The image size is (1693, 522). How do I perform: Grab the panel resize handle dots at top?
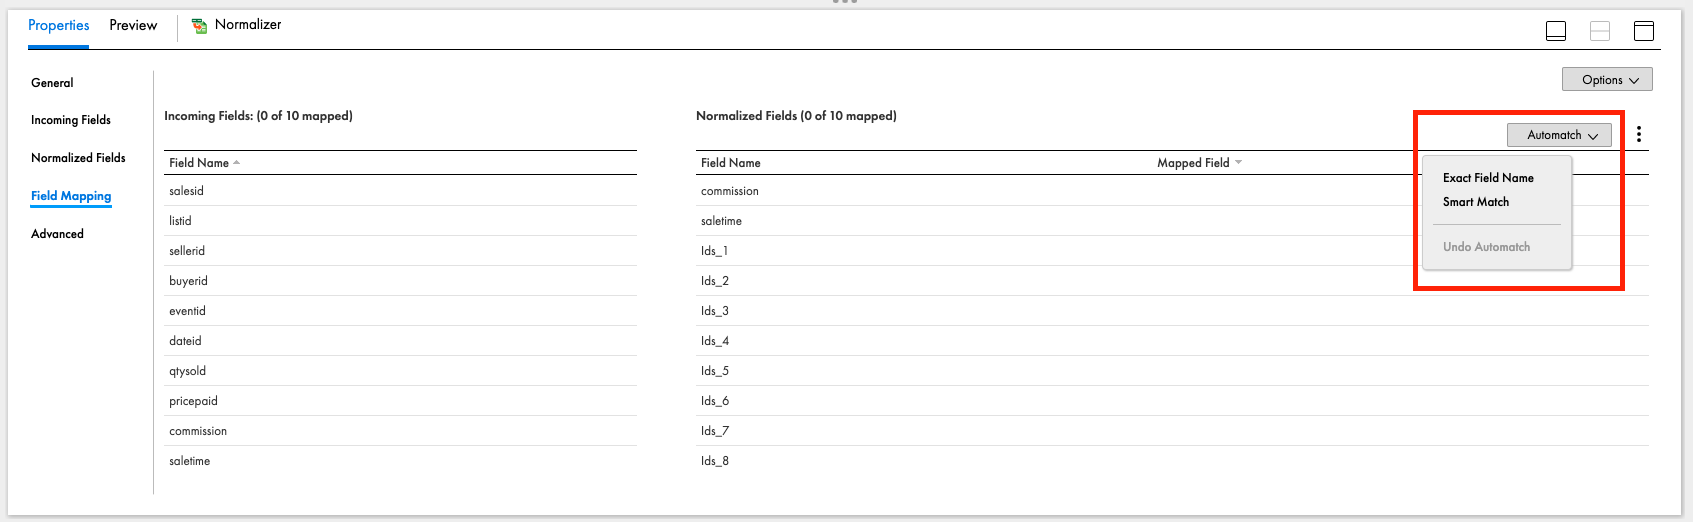click(845, 2)
